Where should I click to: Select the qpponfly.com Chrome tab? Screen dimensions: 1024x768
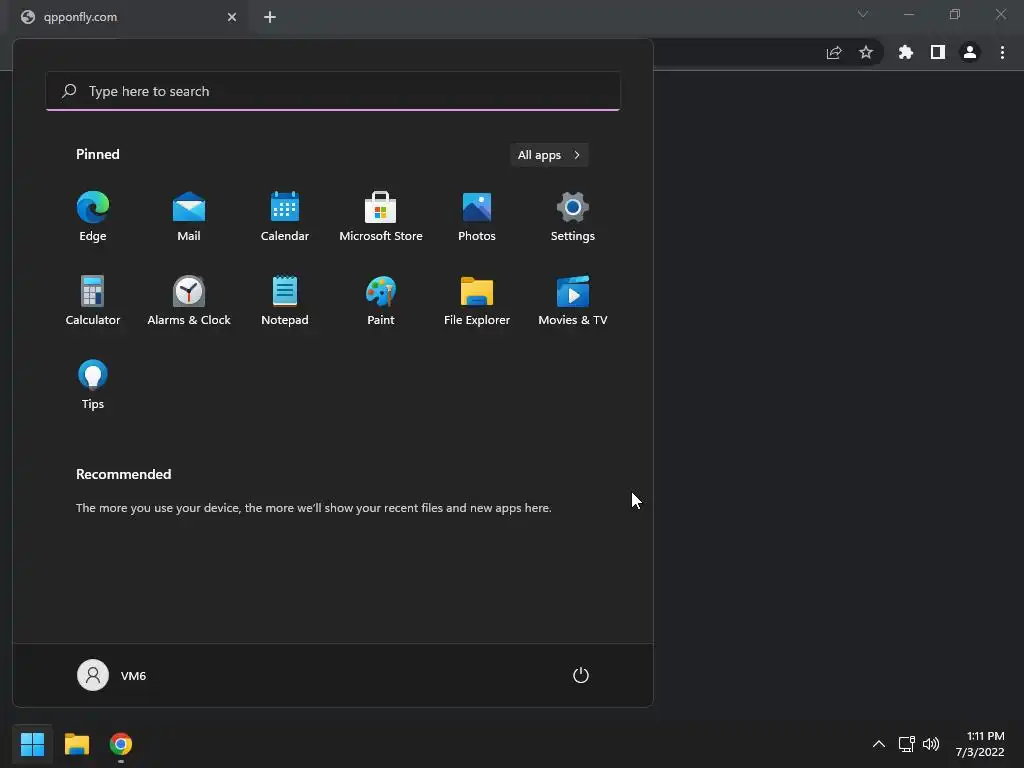[128, 17]
